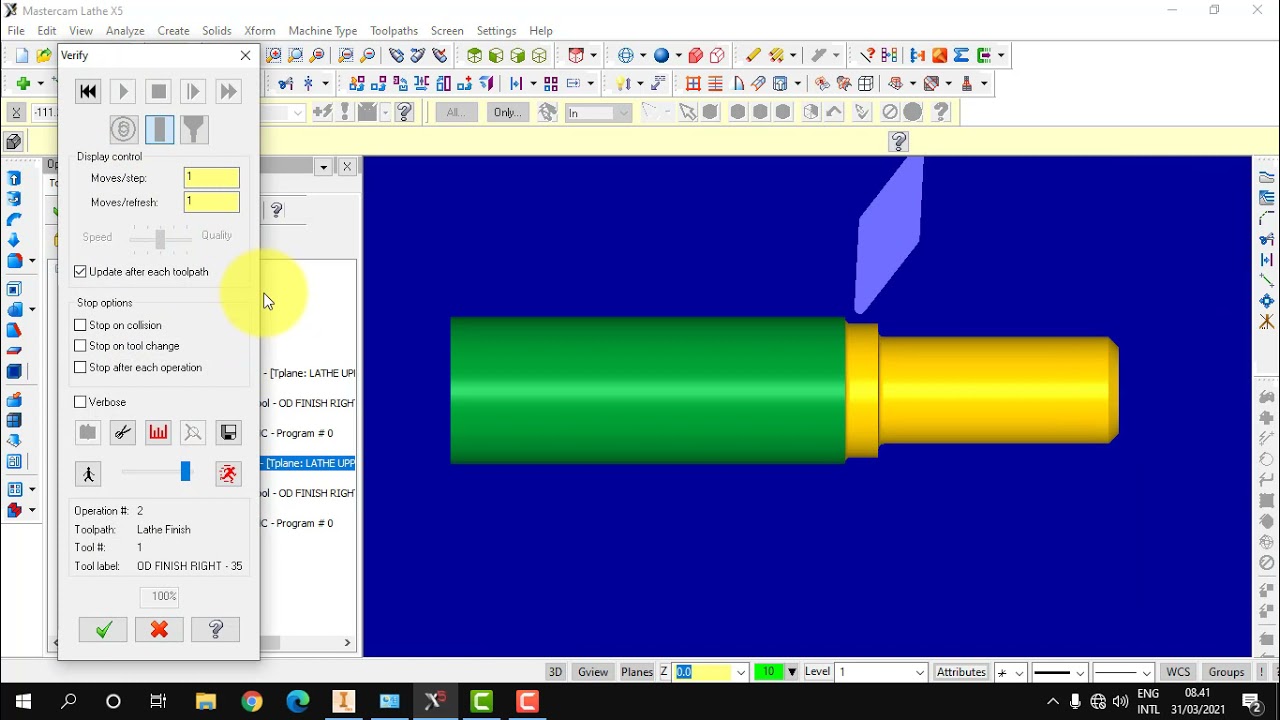The width and height of the screenshot is (1280, 720).
Task: Open Google Chrome from taskbar
Action: pyautogui.click(x=250, y=701)
